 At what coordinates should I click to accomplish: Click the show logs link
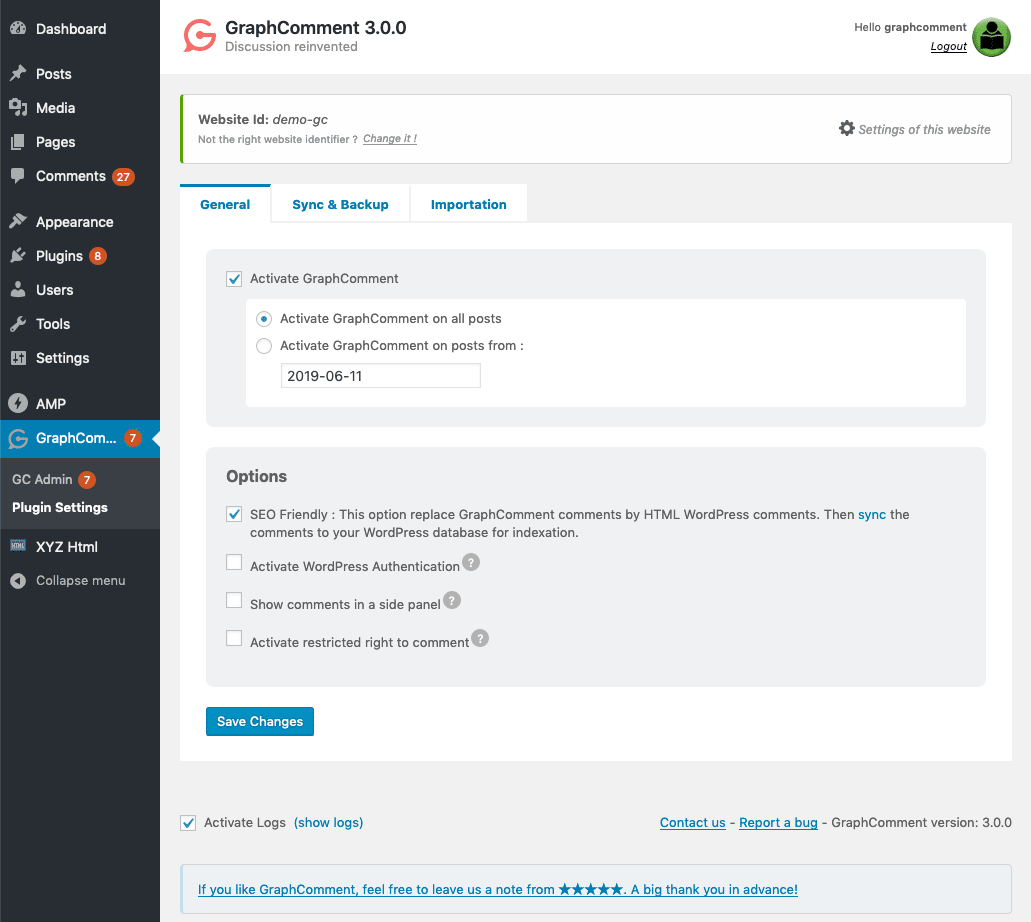328,823
